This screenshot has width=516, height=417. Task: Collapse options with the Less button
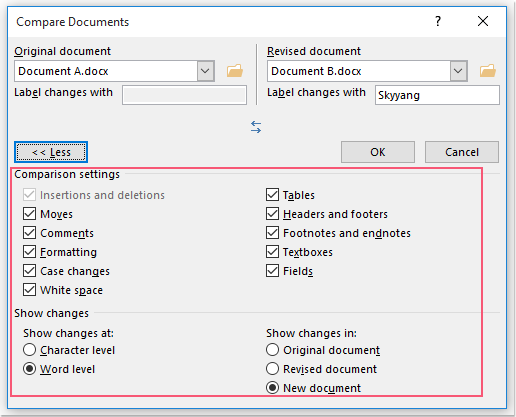(51, 152)
